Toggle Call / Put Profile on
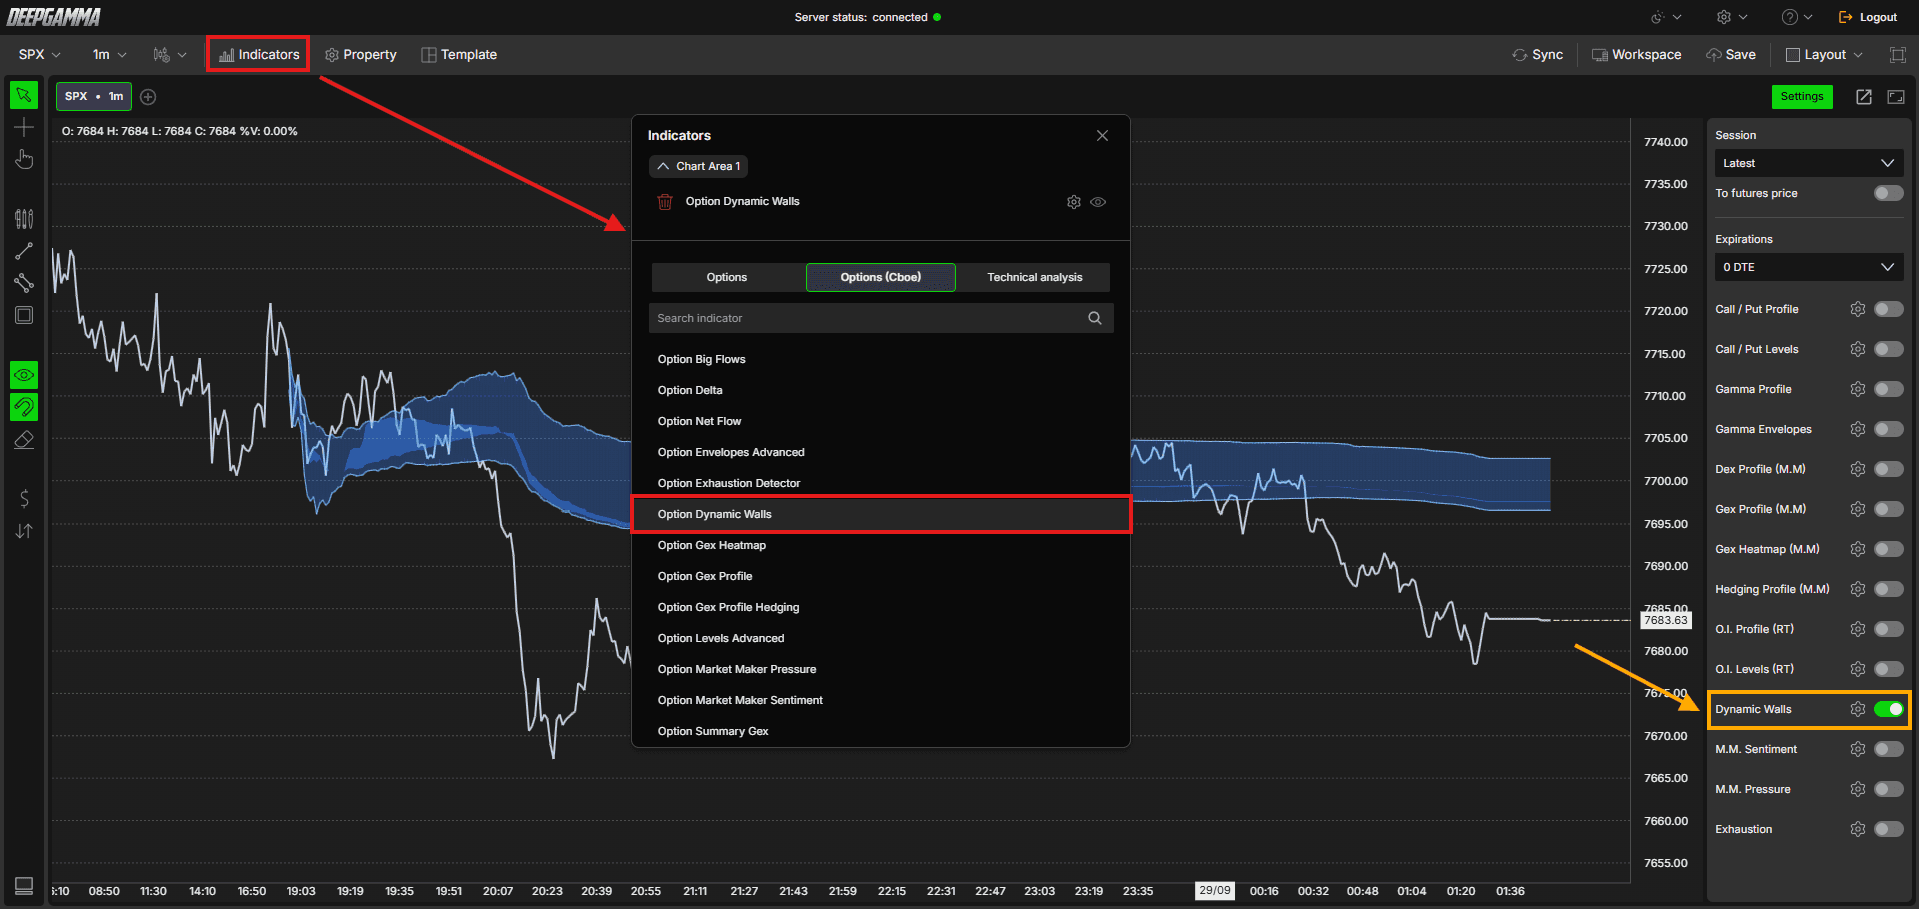 [1889, 309]
